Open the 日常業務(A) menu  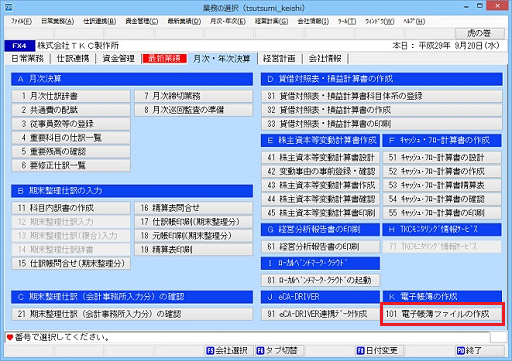point(58,21)
